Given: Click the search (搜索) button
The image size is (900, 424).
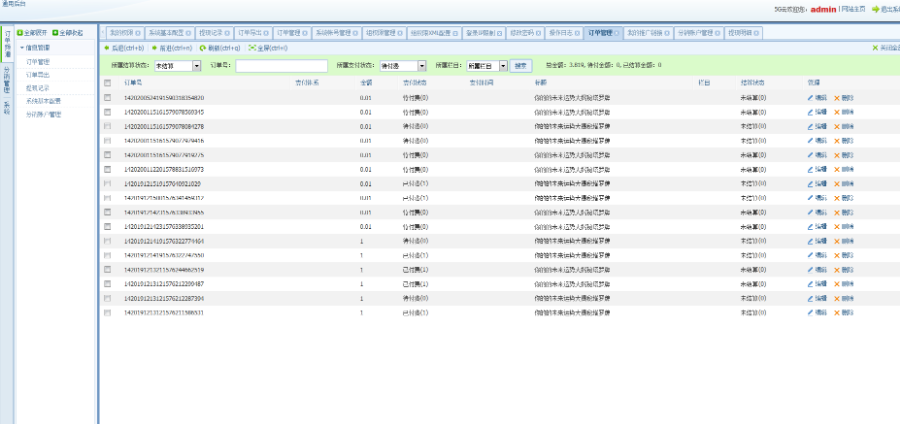Looking at the screenshot, I should tap(520, 65).
